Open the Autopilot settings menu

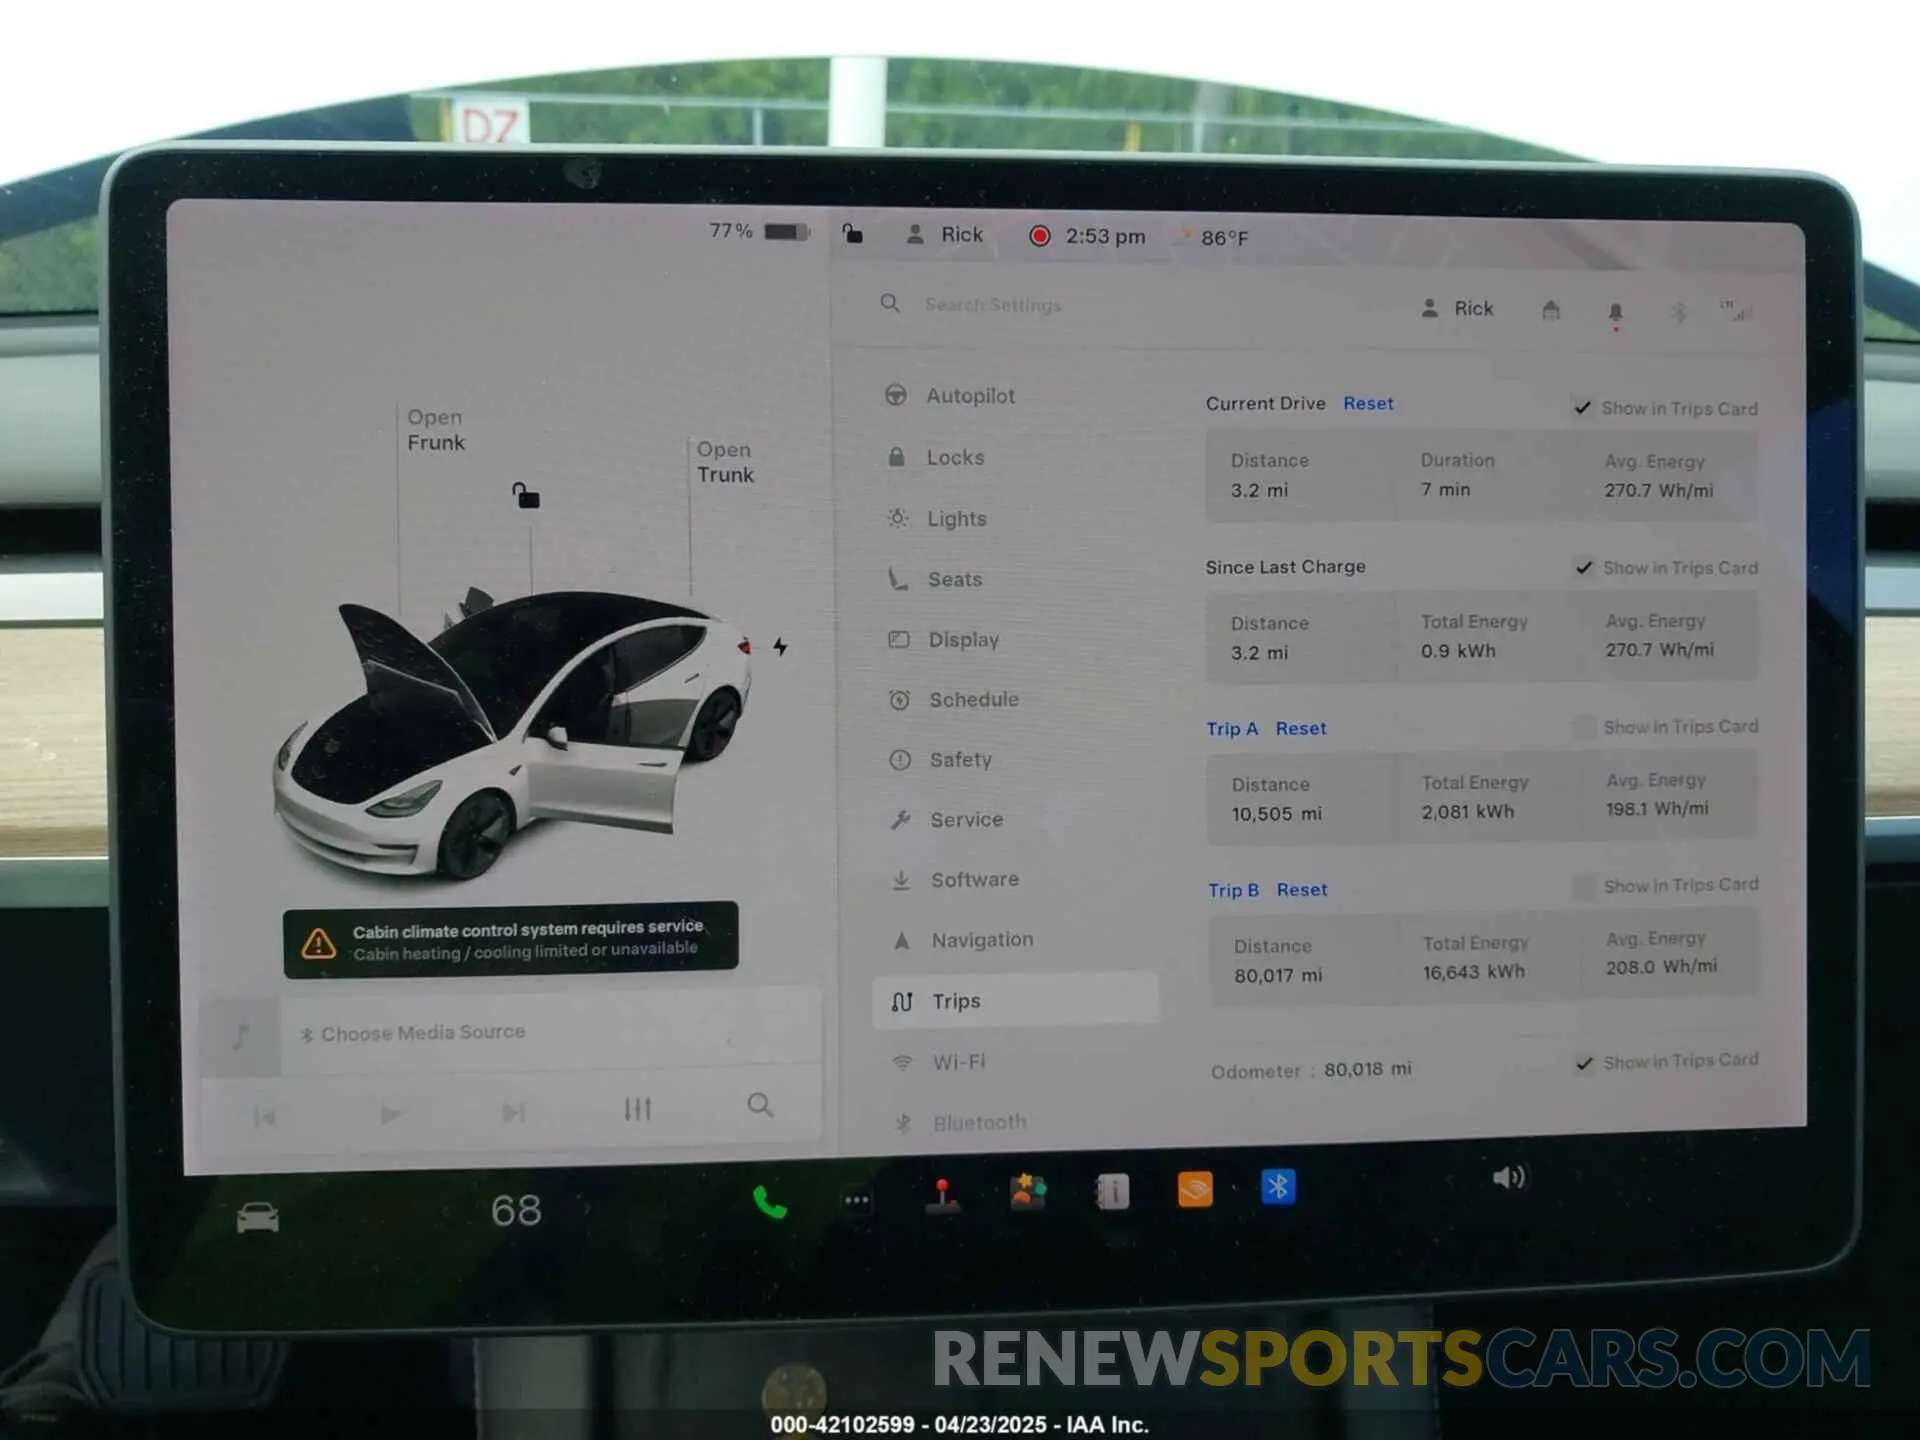[x=950, y=395]
